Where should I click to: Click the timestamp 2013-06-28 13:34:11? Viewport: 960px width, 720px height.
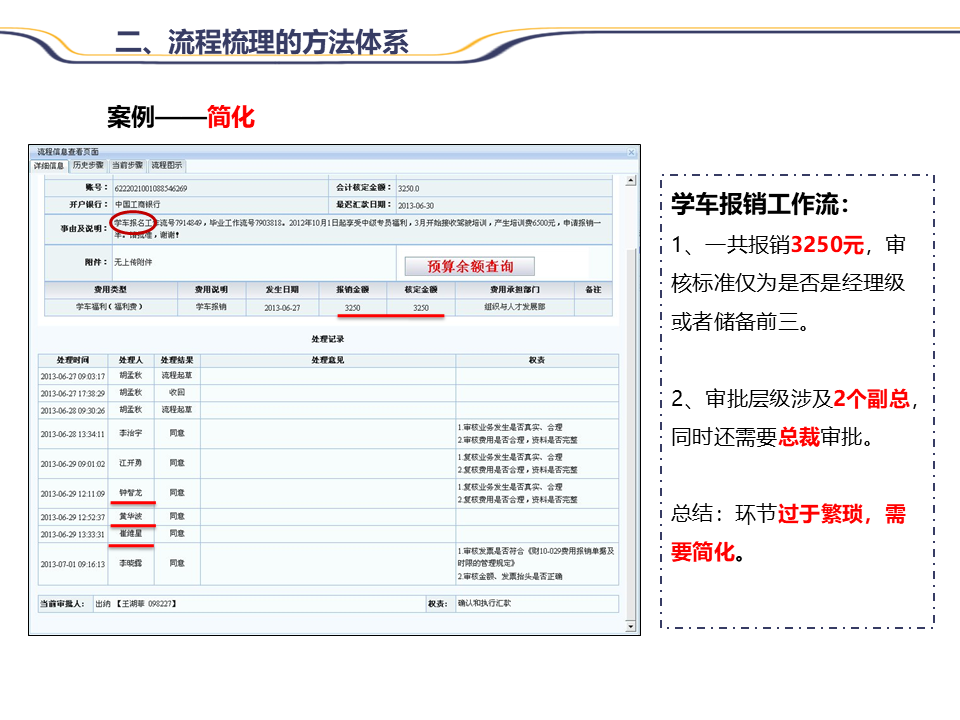73,434
